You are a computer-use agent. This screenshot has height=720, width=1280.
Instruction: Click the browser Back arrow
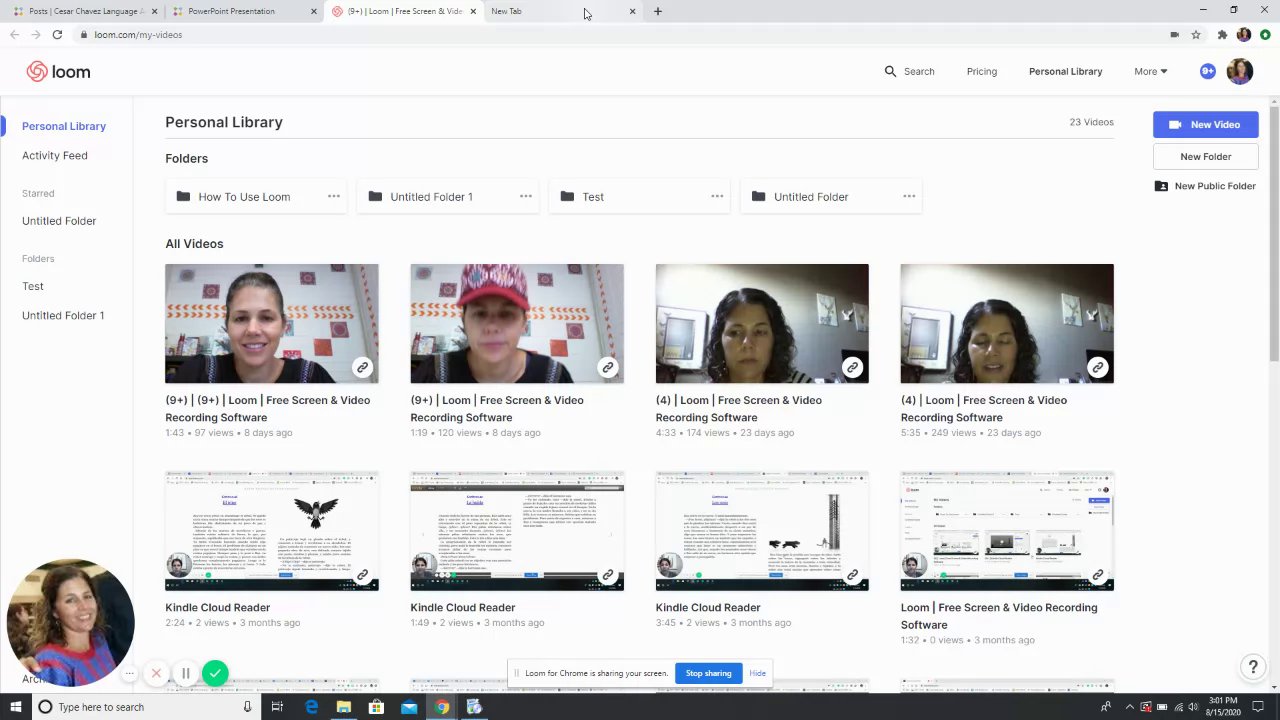tap(14, 34)
